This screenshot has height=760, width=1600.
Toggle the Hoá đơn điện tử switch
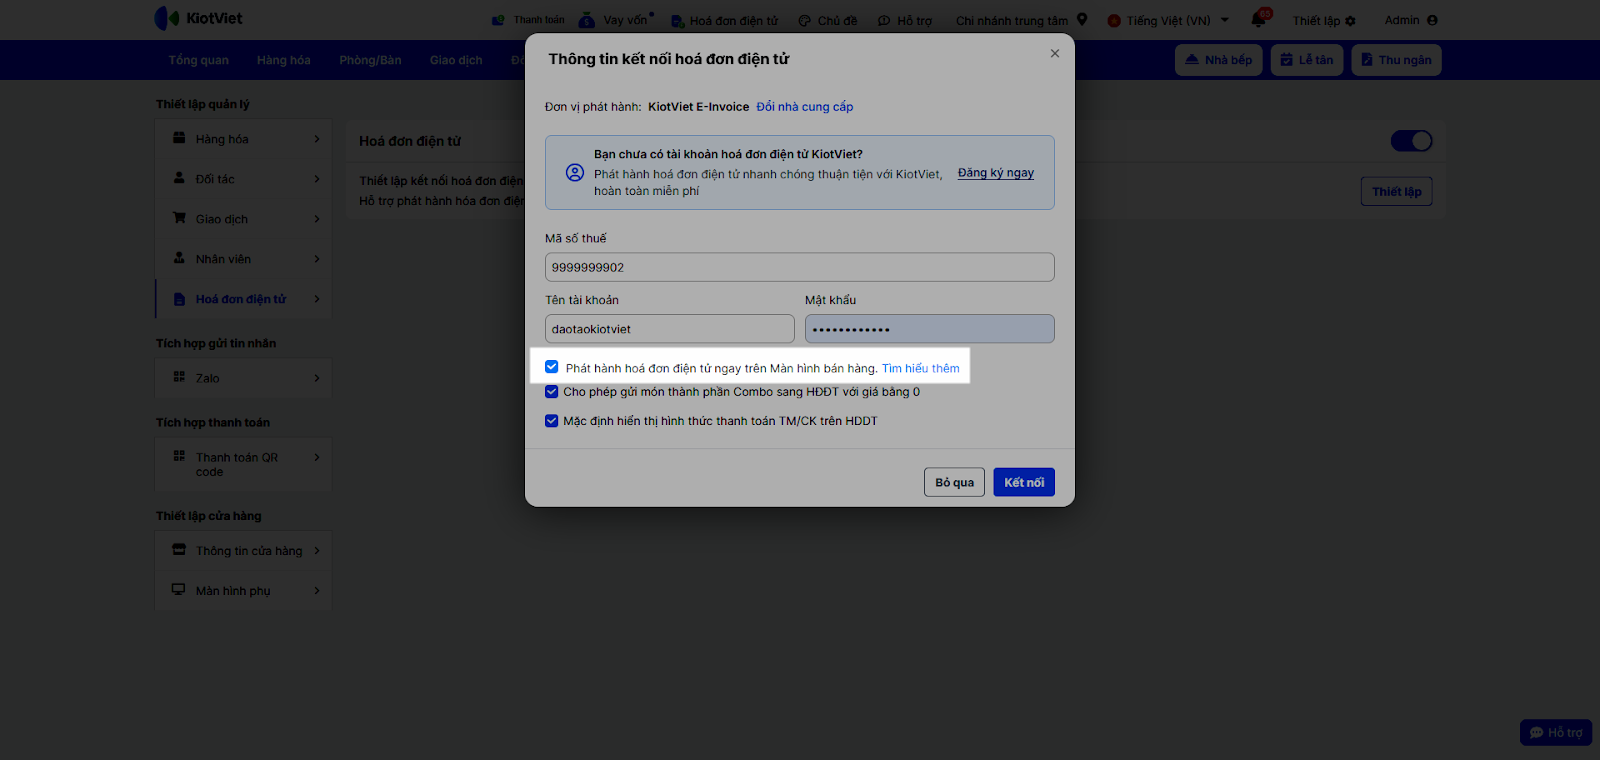click(1411, 141)
